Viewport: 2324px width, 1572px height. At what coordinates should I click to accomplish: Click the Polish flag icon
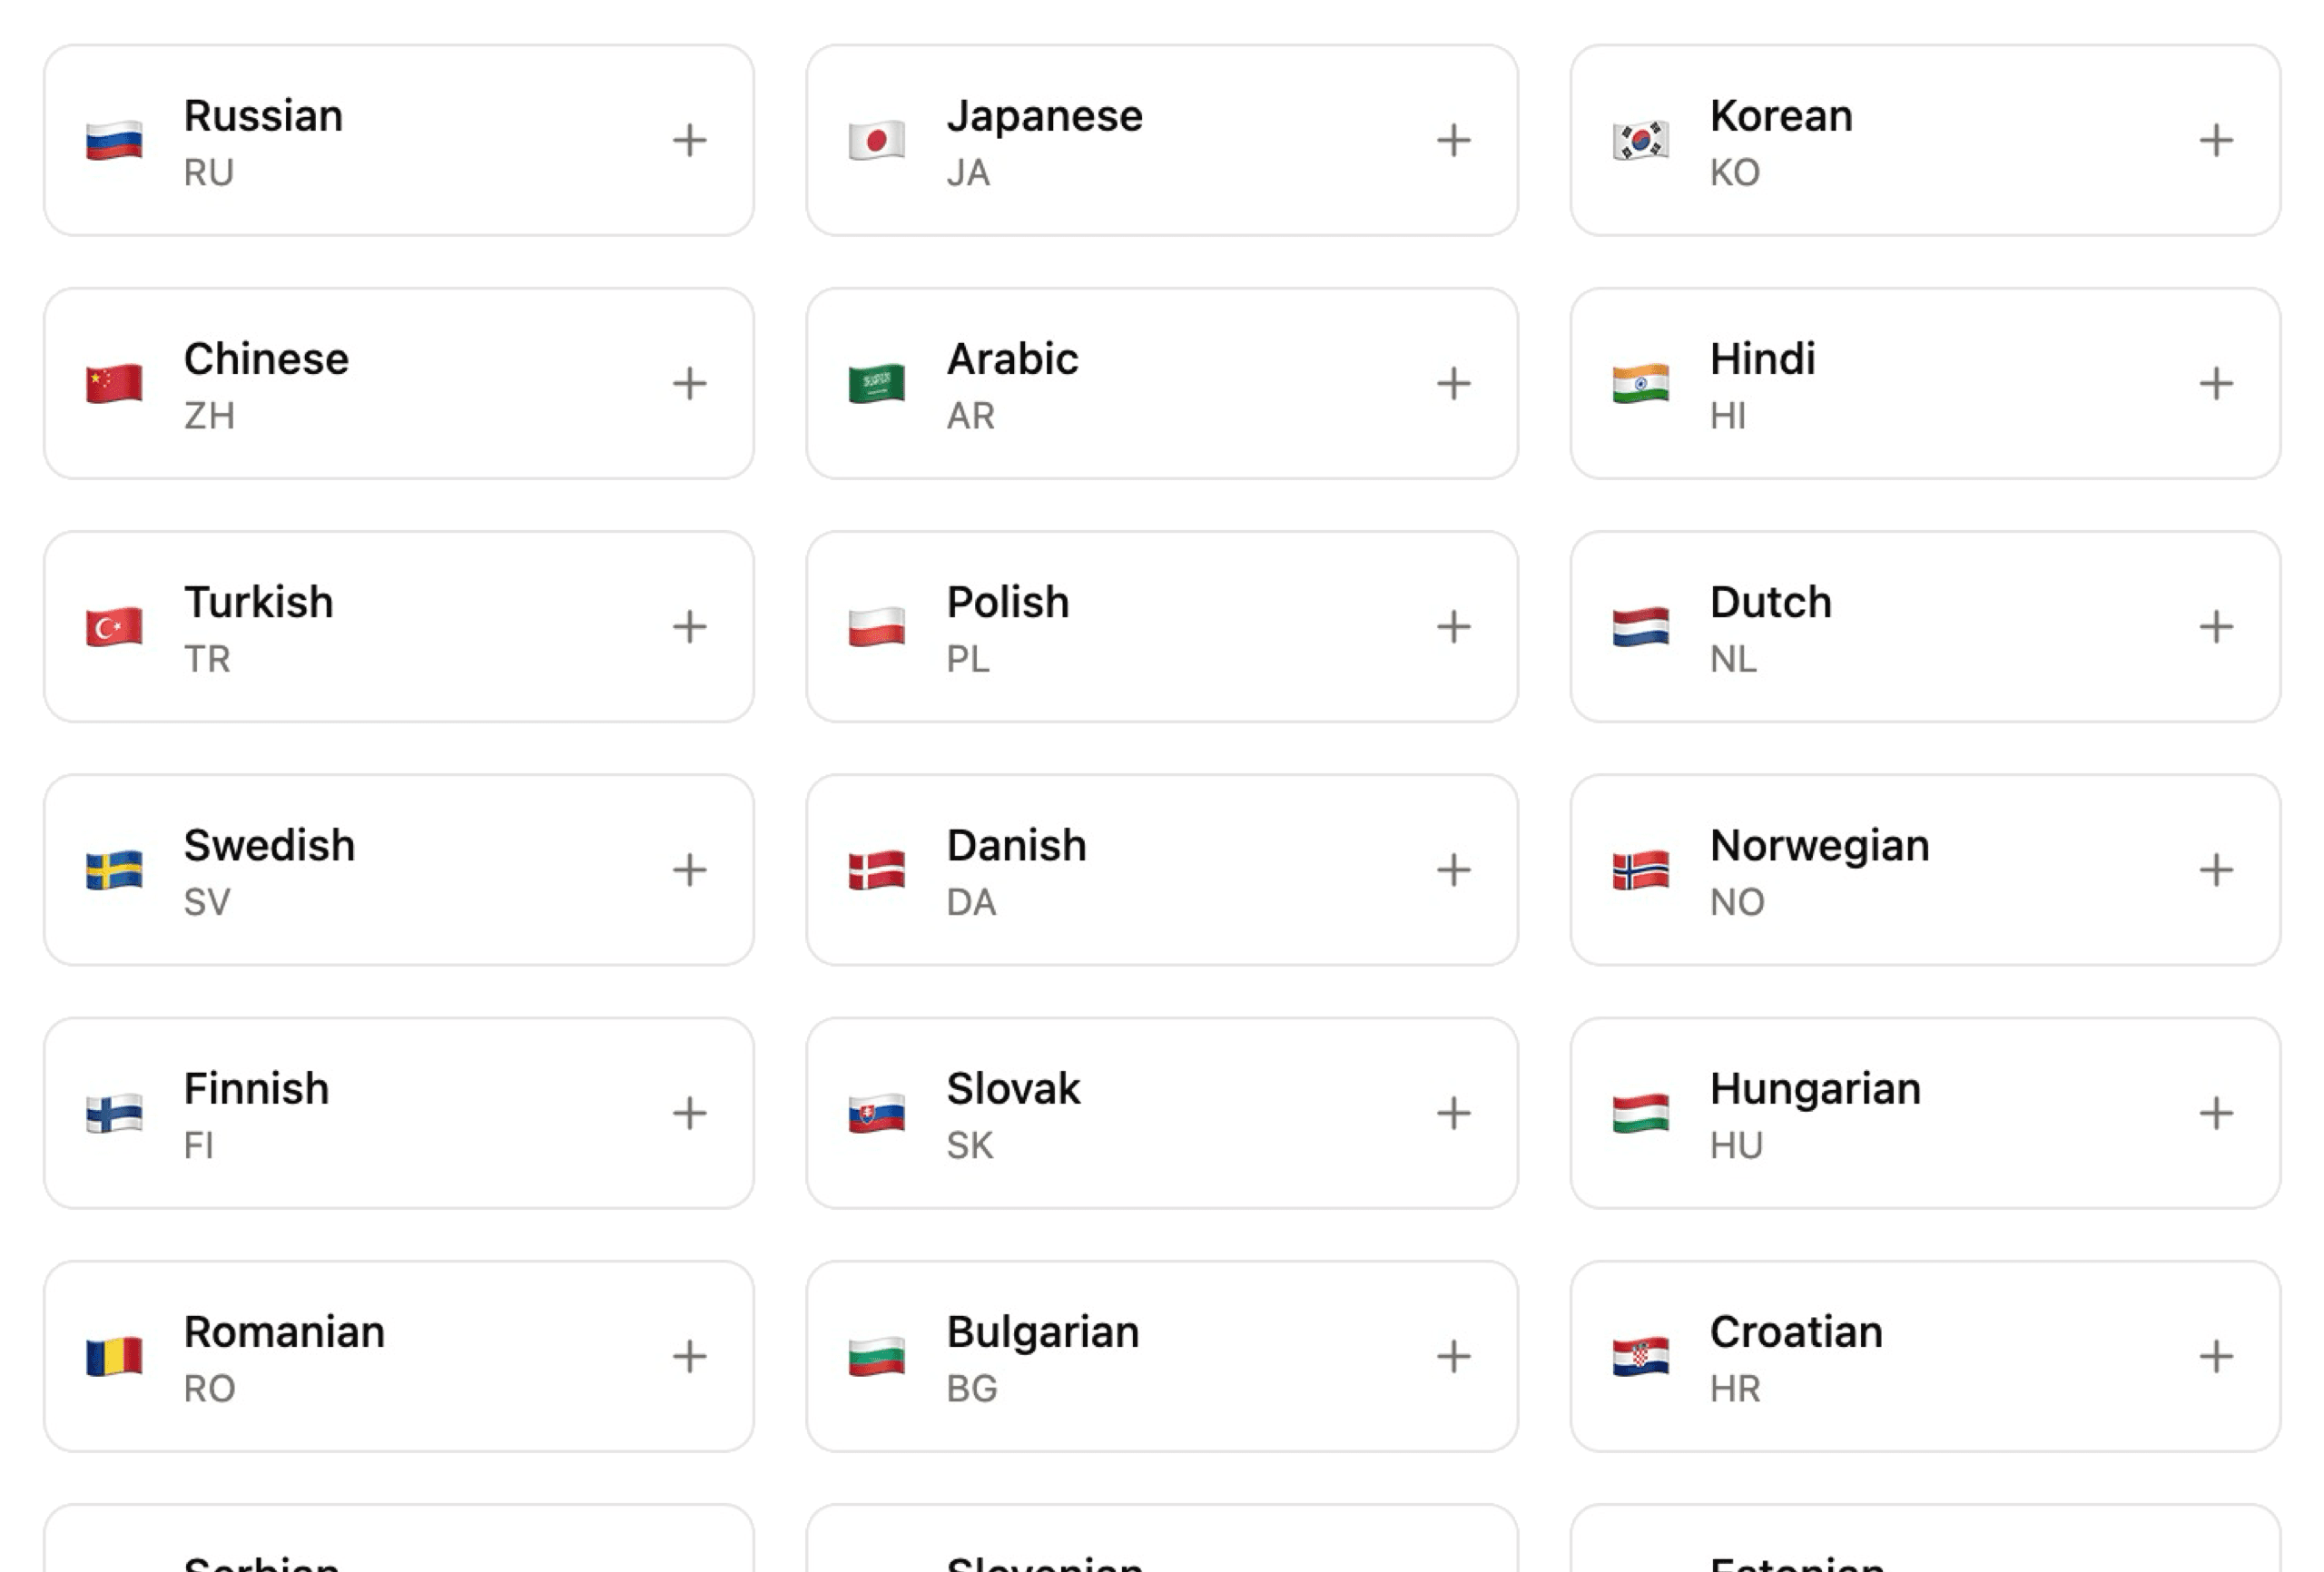pos(877,627)
